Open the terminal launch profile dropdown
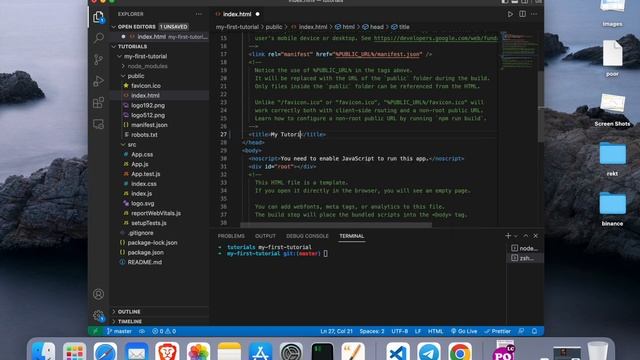640x360 pixels. (x=516, y=236)
